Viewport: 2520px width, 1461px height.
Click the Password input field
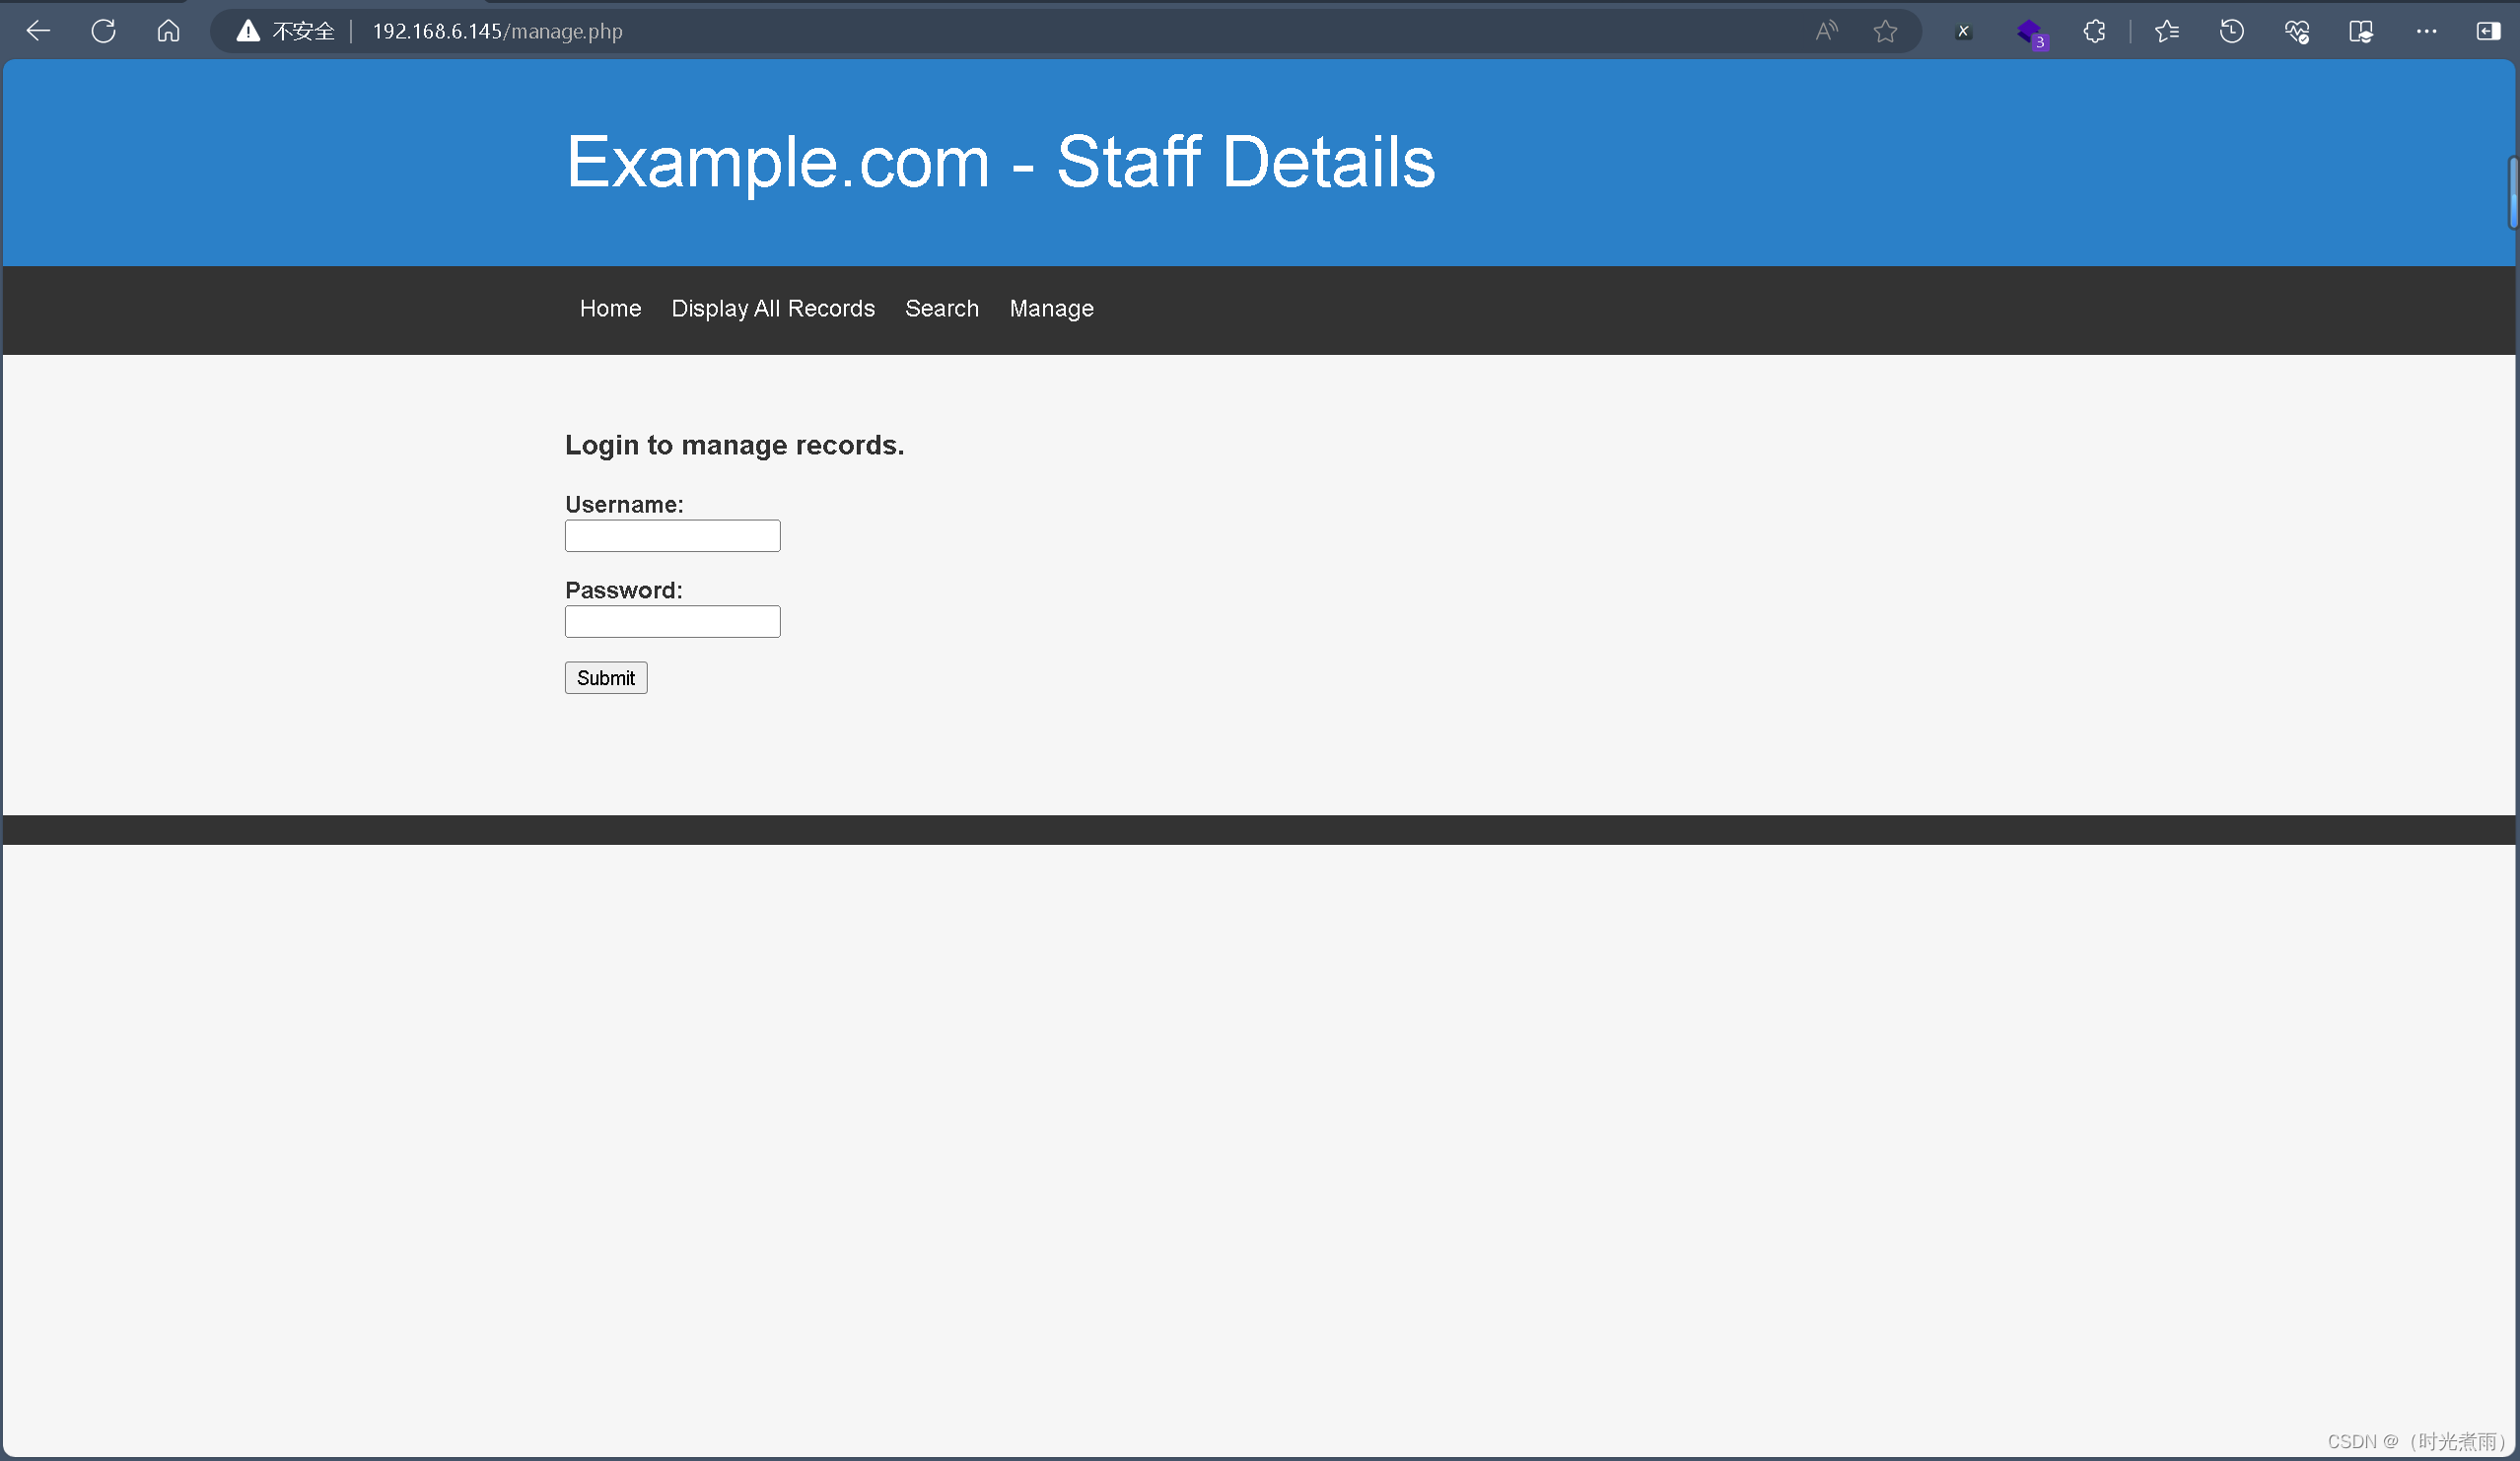click(x=673, y=619)
